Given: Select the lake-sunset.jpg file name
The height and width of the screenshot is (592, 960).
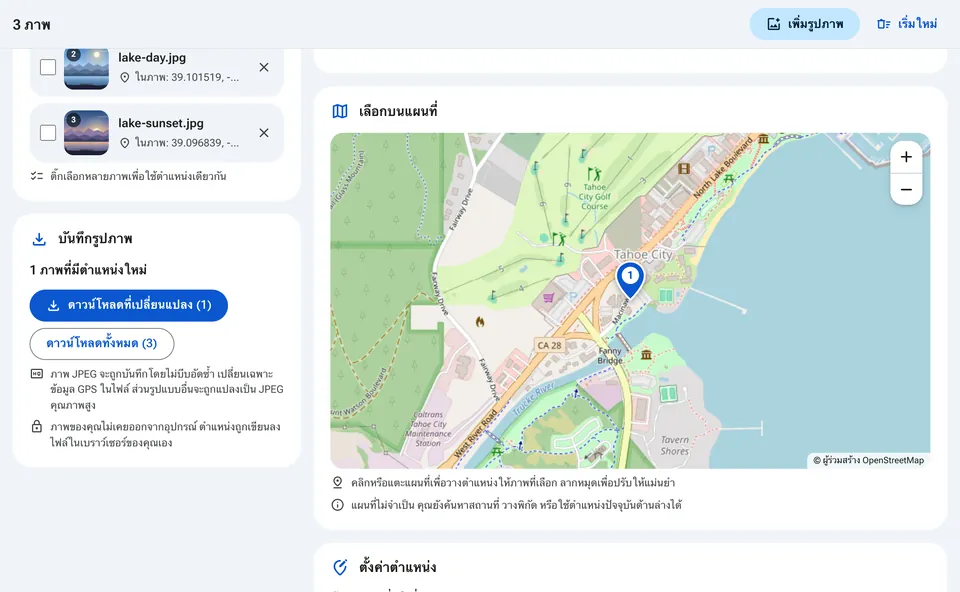Looking at the screenshot, I should tap(161, 123).
